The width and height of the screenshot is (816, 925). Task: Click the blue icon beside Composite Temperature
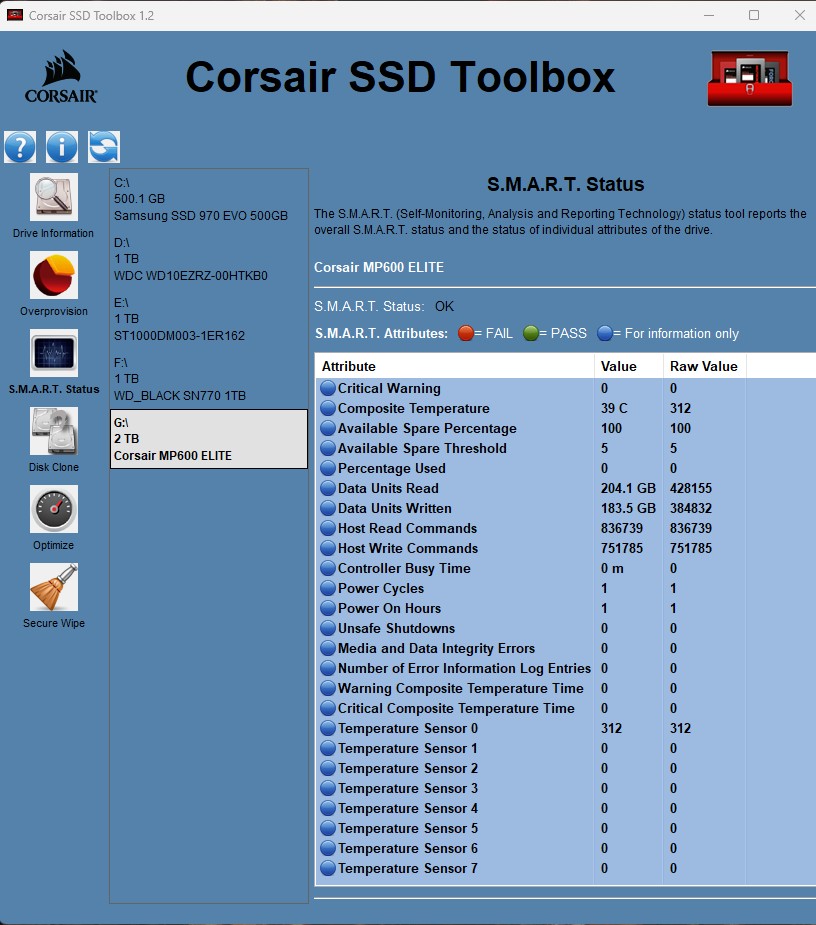[x=328, y=408]
